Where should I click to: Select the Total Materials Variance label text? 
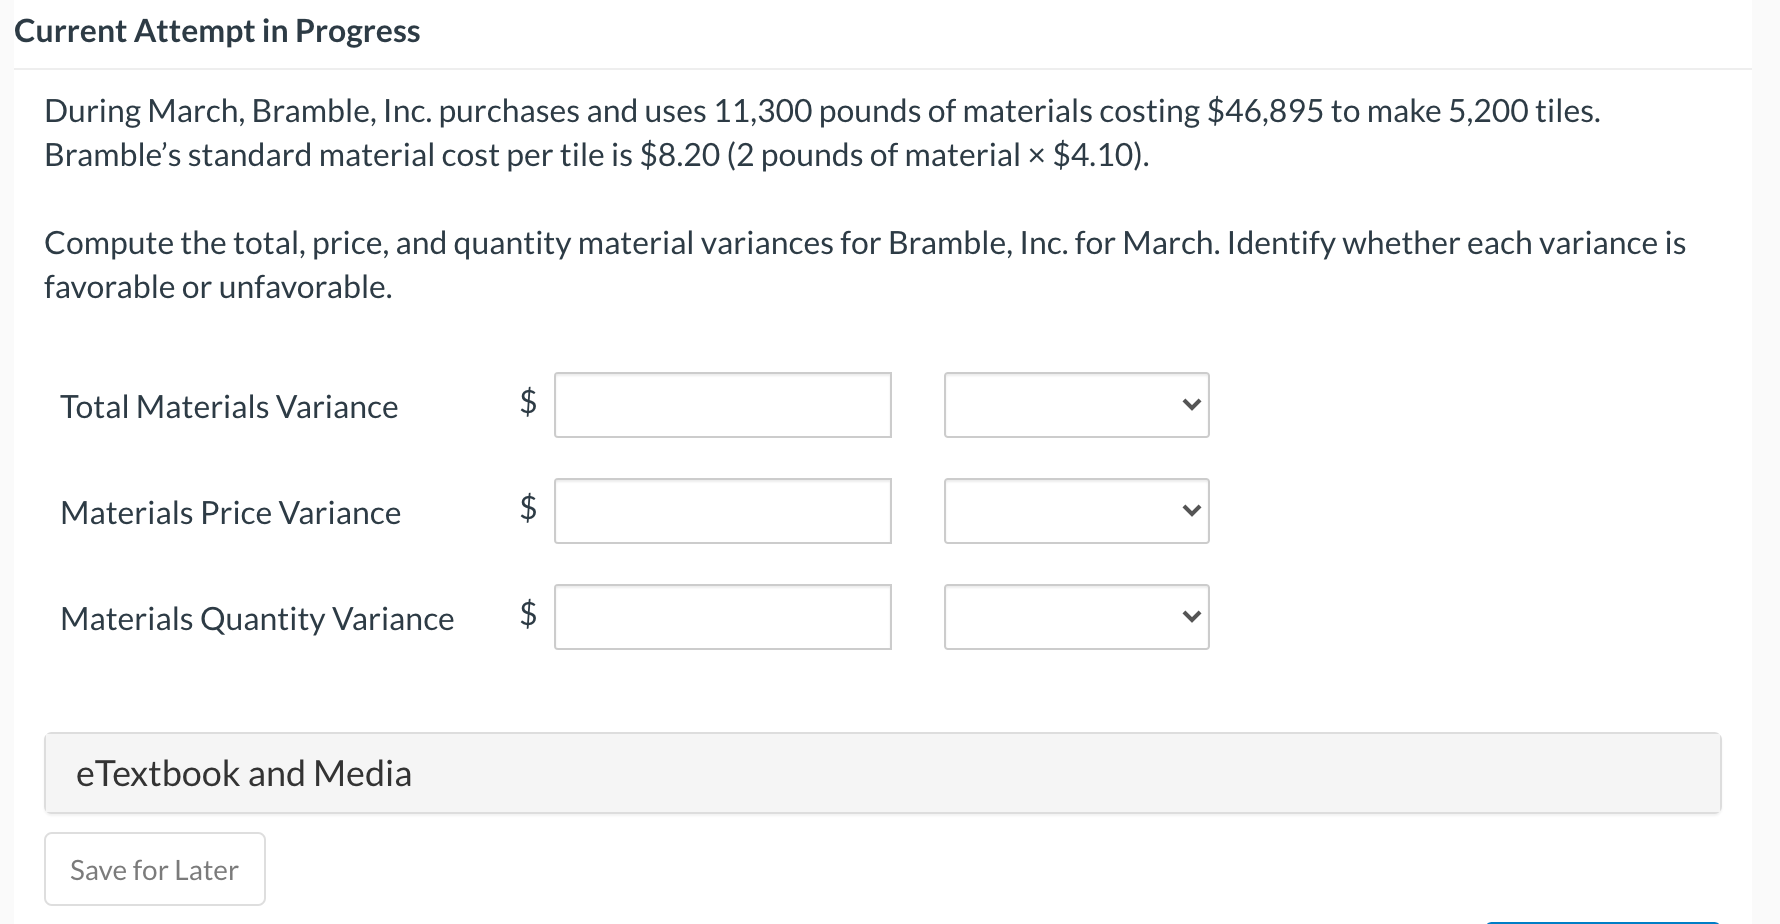[x=229, y=406]
